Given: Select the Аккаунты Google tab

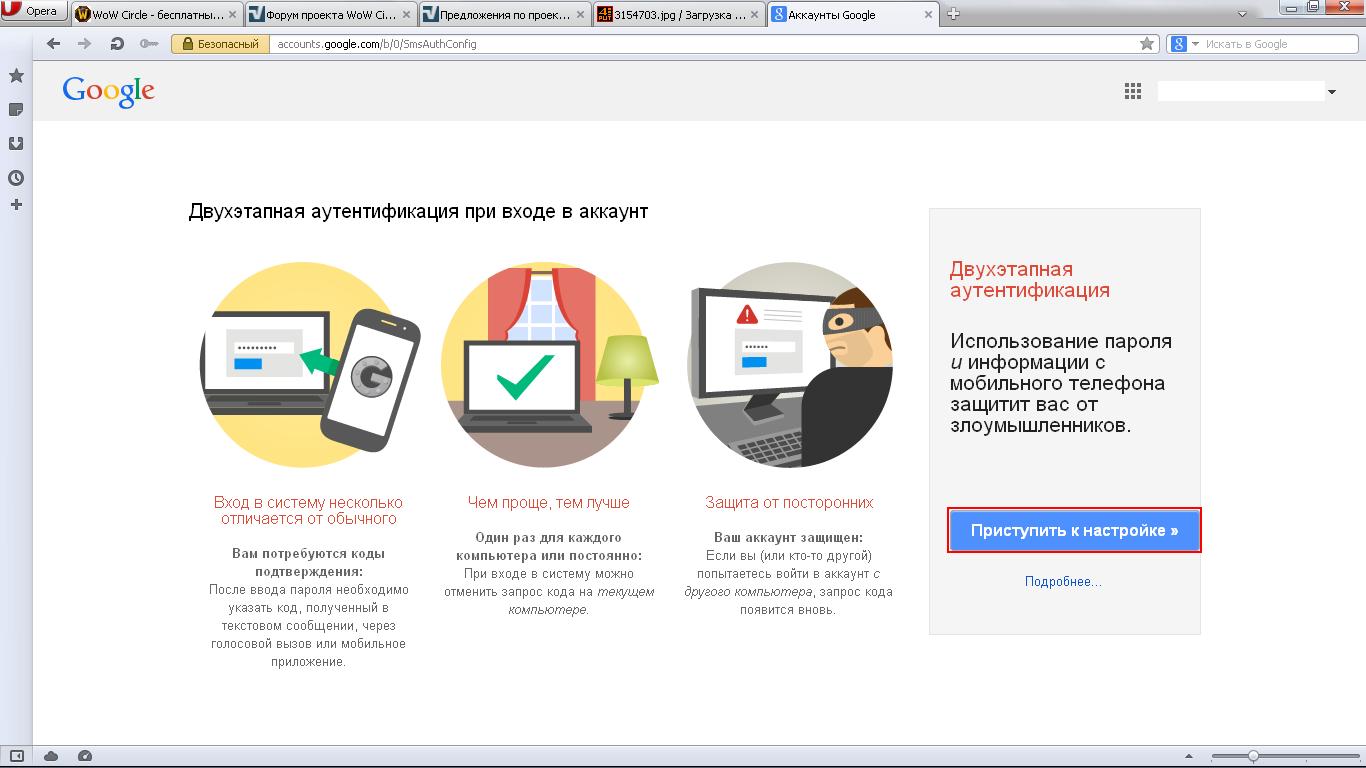Looking at the screenshot, I should point(853,14).
